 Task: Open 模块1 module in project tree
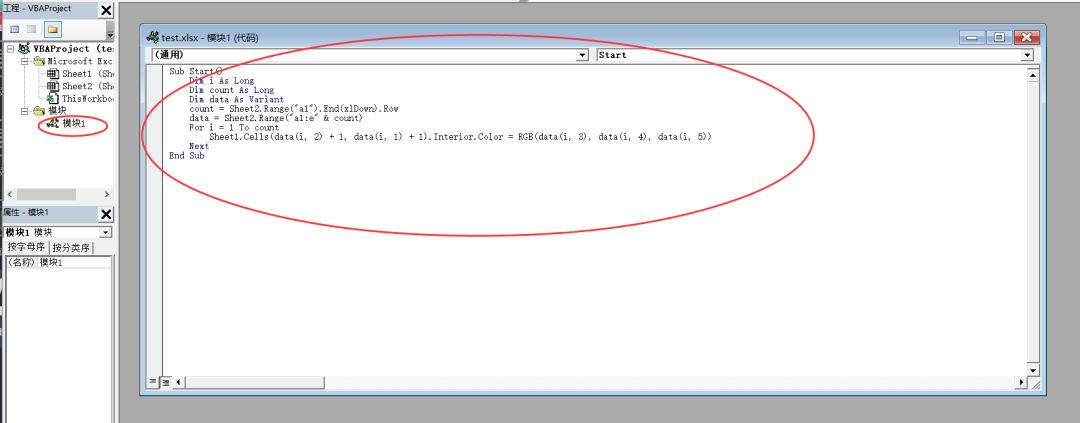coord(72,124)
